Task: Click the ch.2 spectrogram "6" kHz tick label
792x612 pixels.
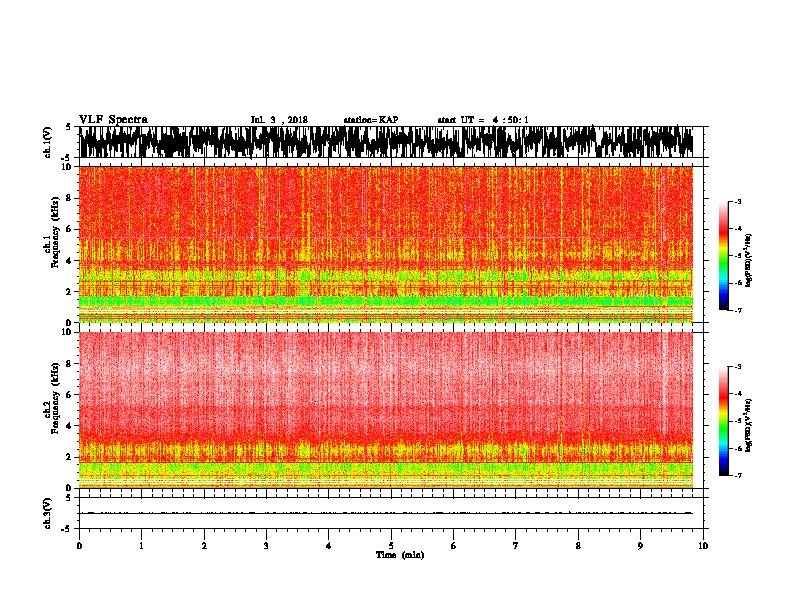Action: click(x=70, y=395)
